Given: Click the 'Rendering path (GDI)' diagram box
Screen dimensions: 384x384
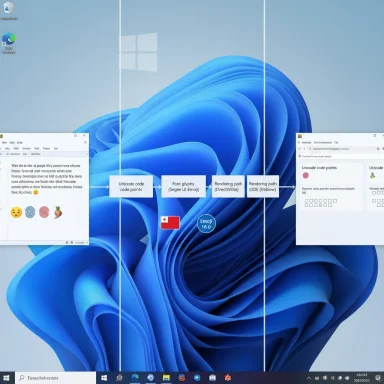Looking at the screenshot, I should tap(263, 186).
